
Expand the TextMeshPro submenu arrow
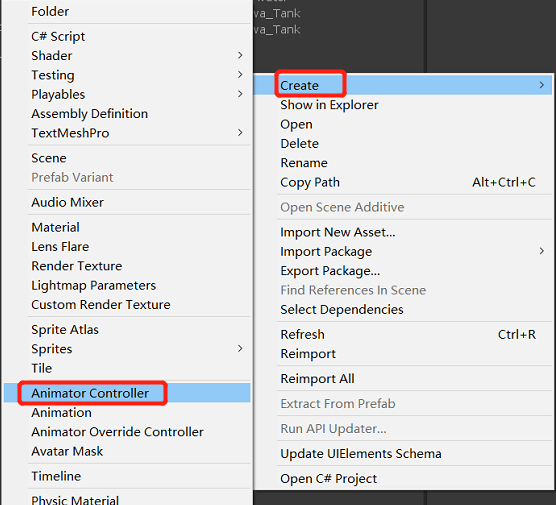tap(240, 133)
